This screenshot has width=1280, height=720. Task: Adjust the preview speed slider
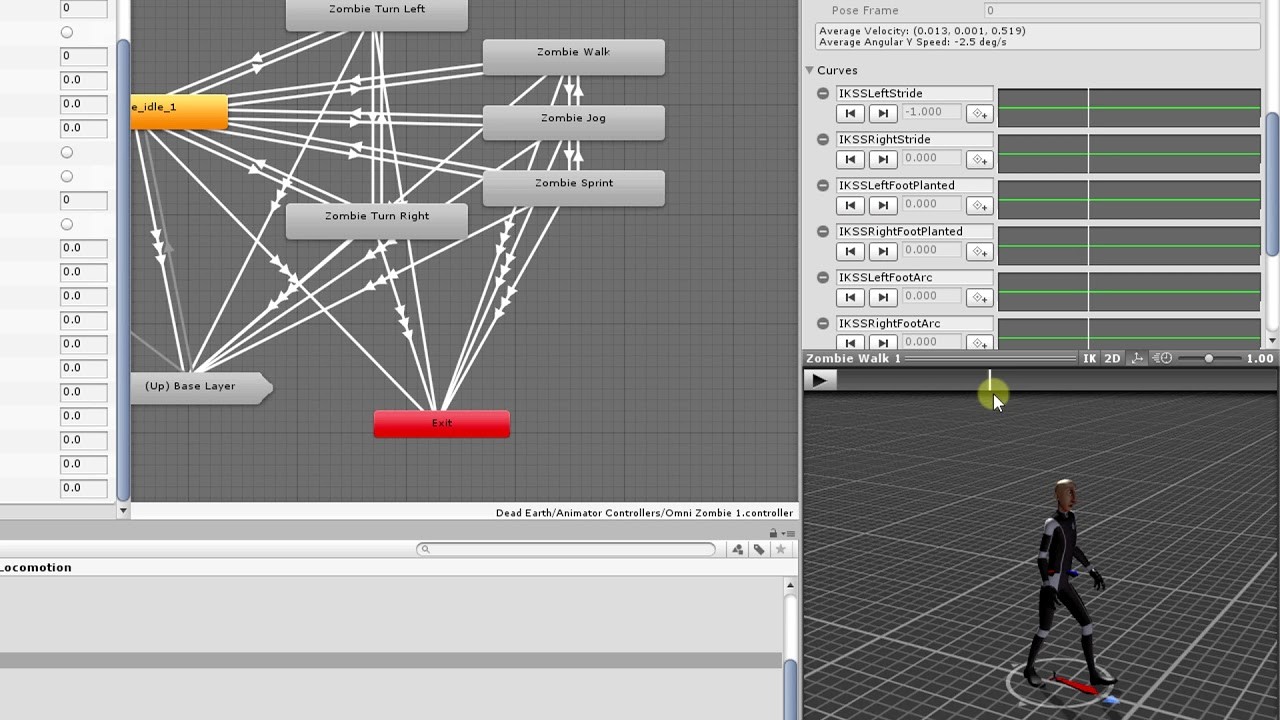click(1208, 358)
